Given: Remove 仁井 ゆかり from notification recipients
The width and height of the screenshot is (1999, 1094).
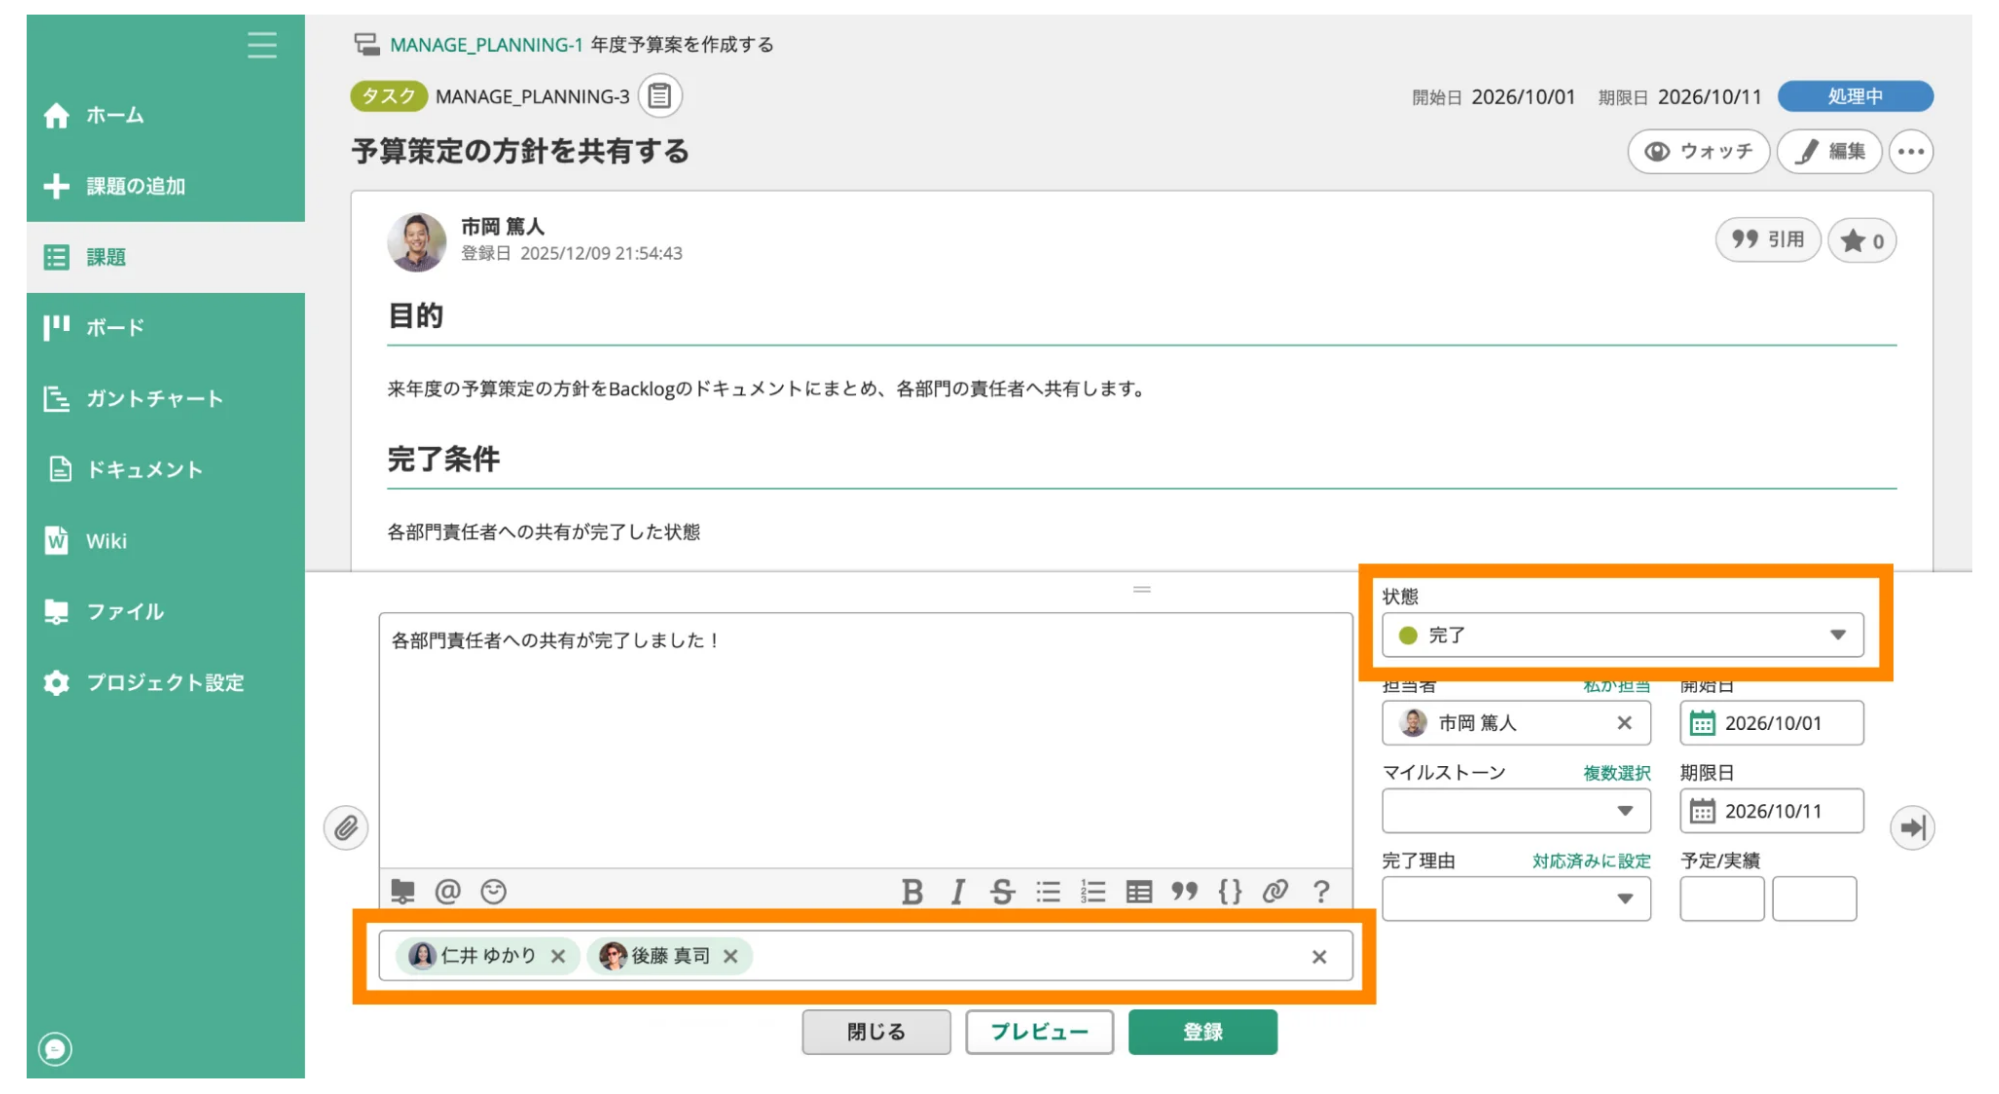Looking at the screenshot, I should click(x=558, y=956).
